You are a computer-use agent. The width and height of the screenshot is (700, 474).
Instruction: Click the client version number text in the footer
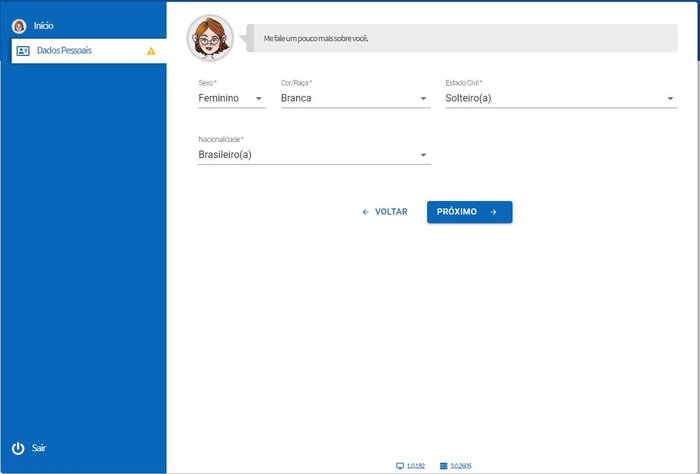(x=416, y=466)
